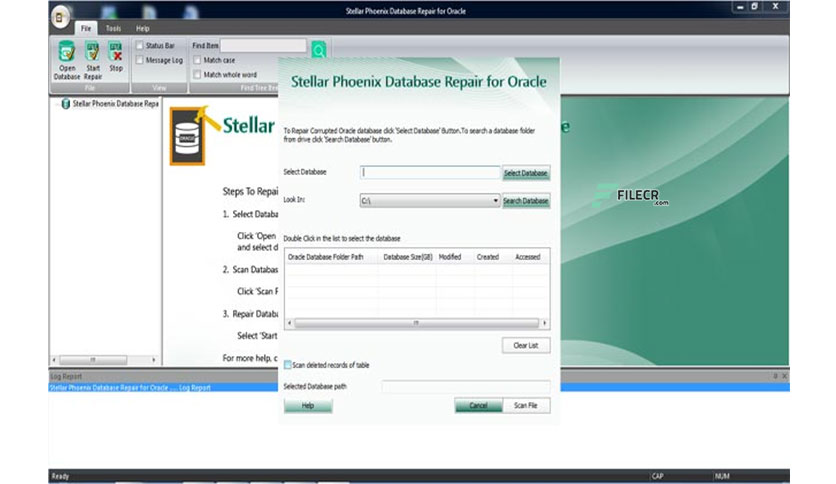Click the tree panel horizontal scrollbar thumb
Screen dimensions: 836x484
(93, 360)
